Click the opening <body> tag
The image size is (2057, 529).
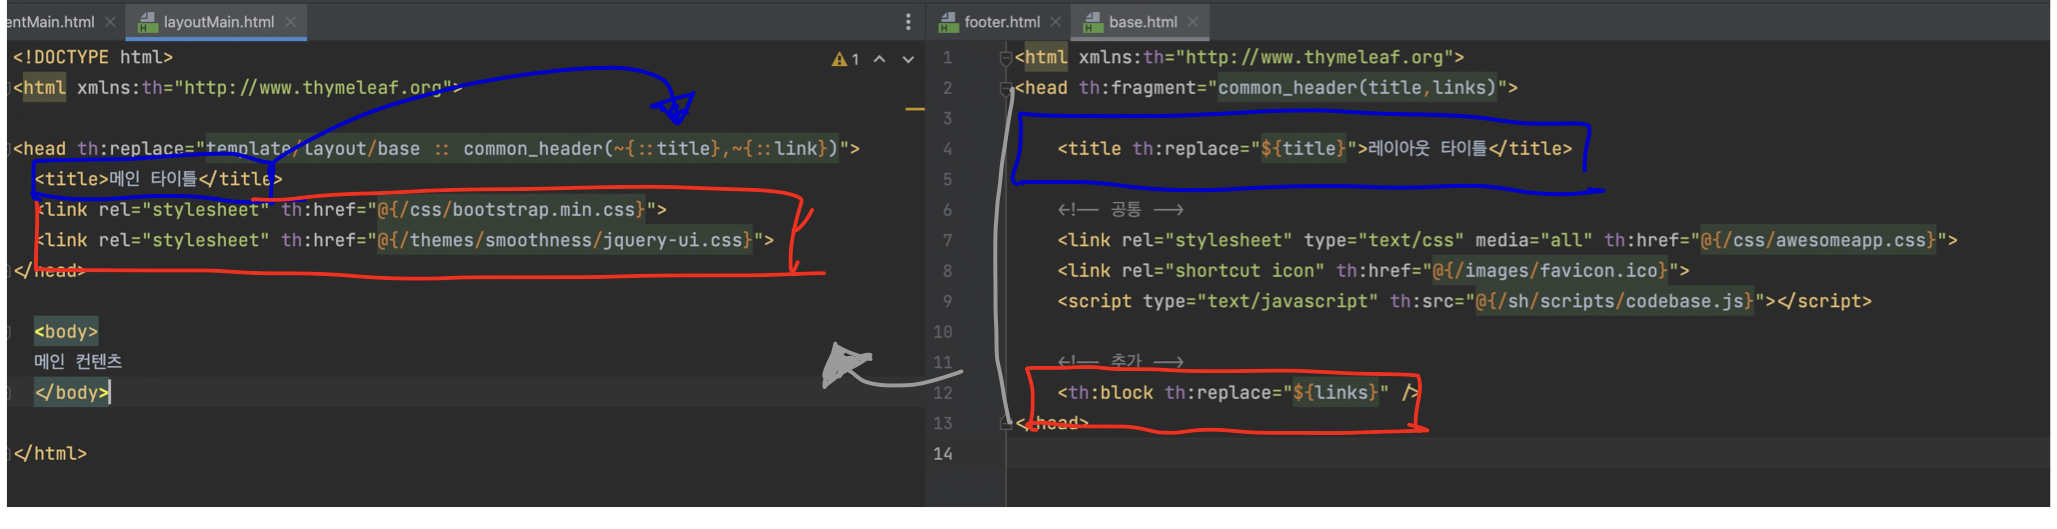coord(66,331)
